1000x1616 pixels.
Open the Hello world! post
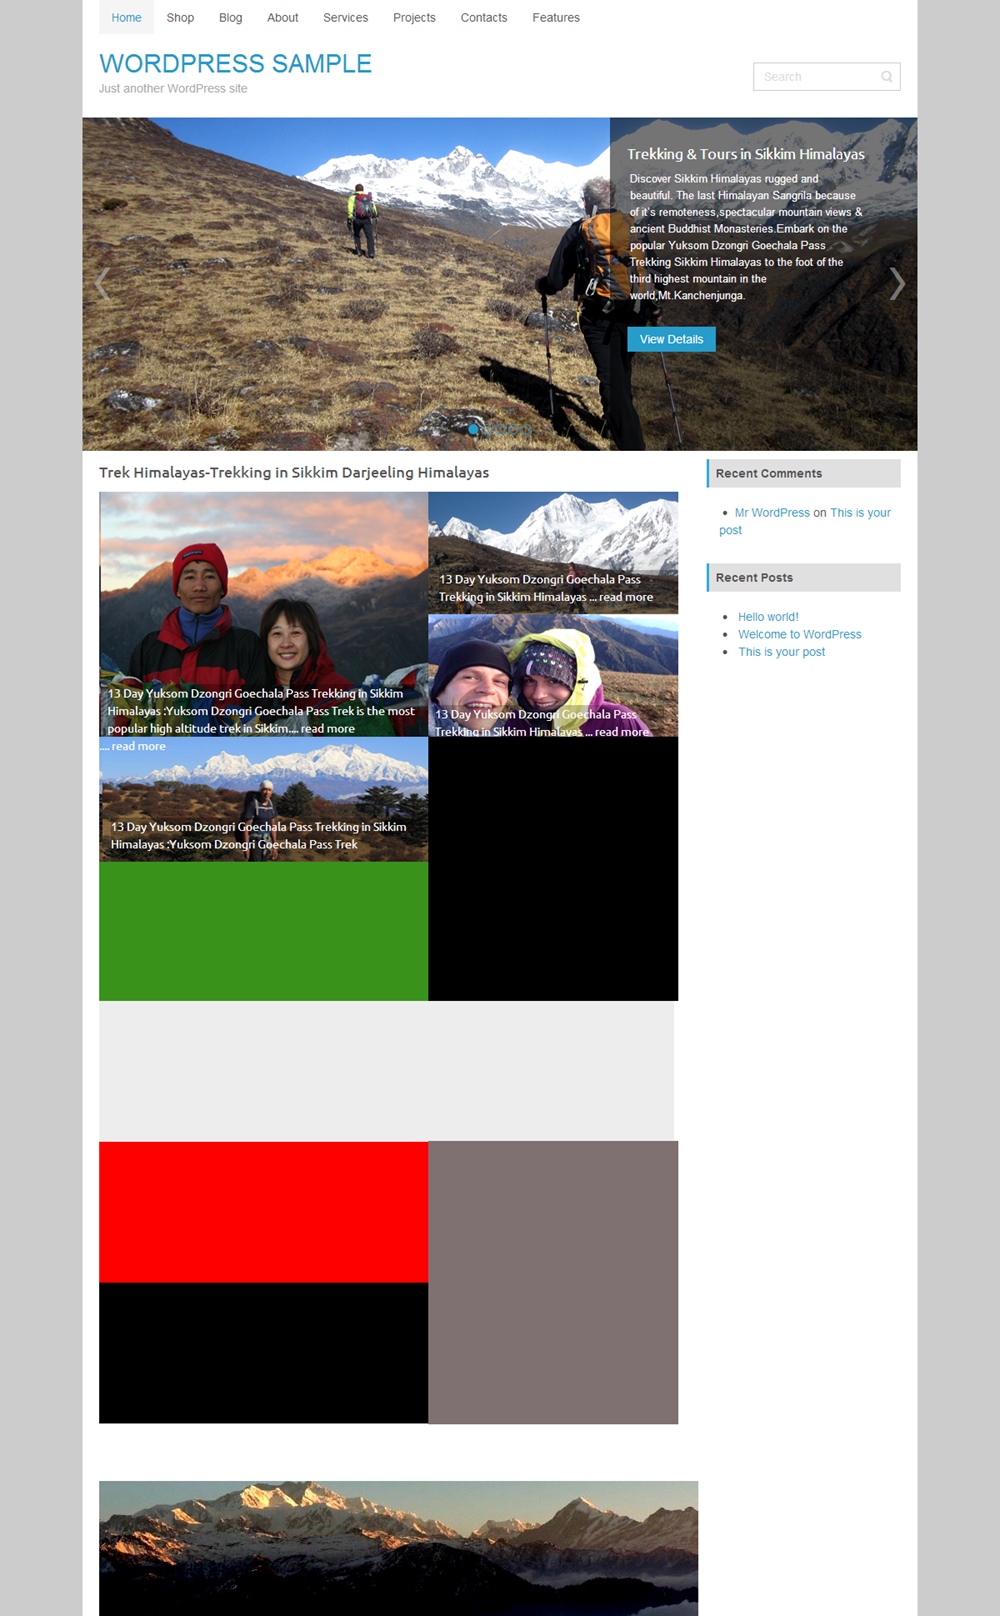coord(768,617)
